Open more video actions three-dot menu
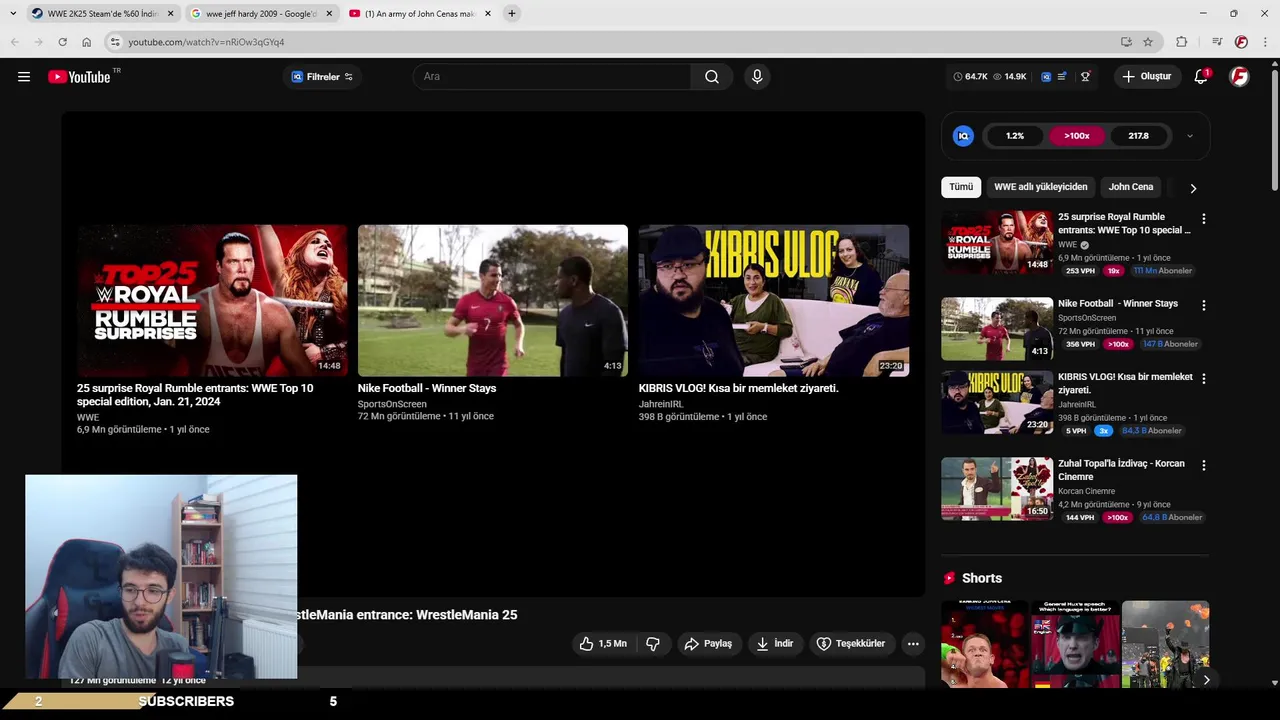The height and width of the screenshot is (720, 1280). pyautogui.click(x=913, y=644)
